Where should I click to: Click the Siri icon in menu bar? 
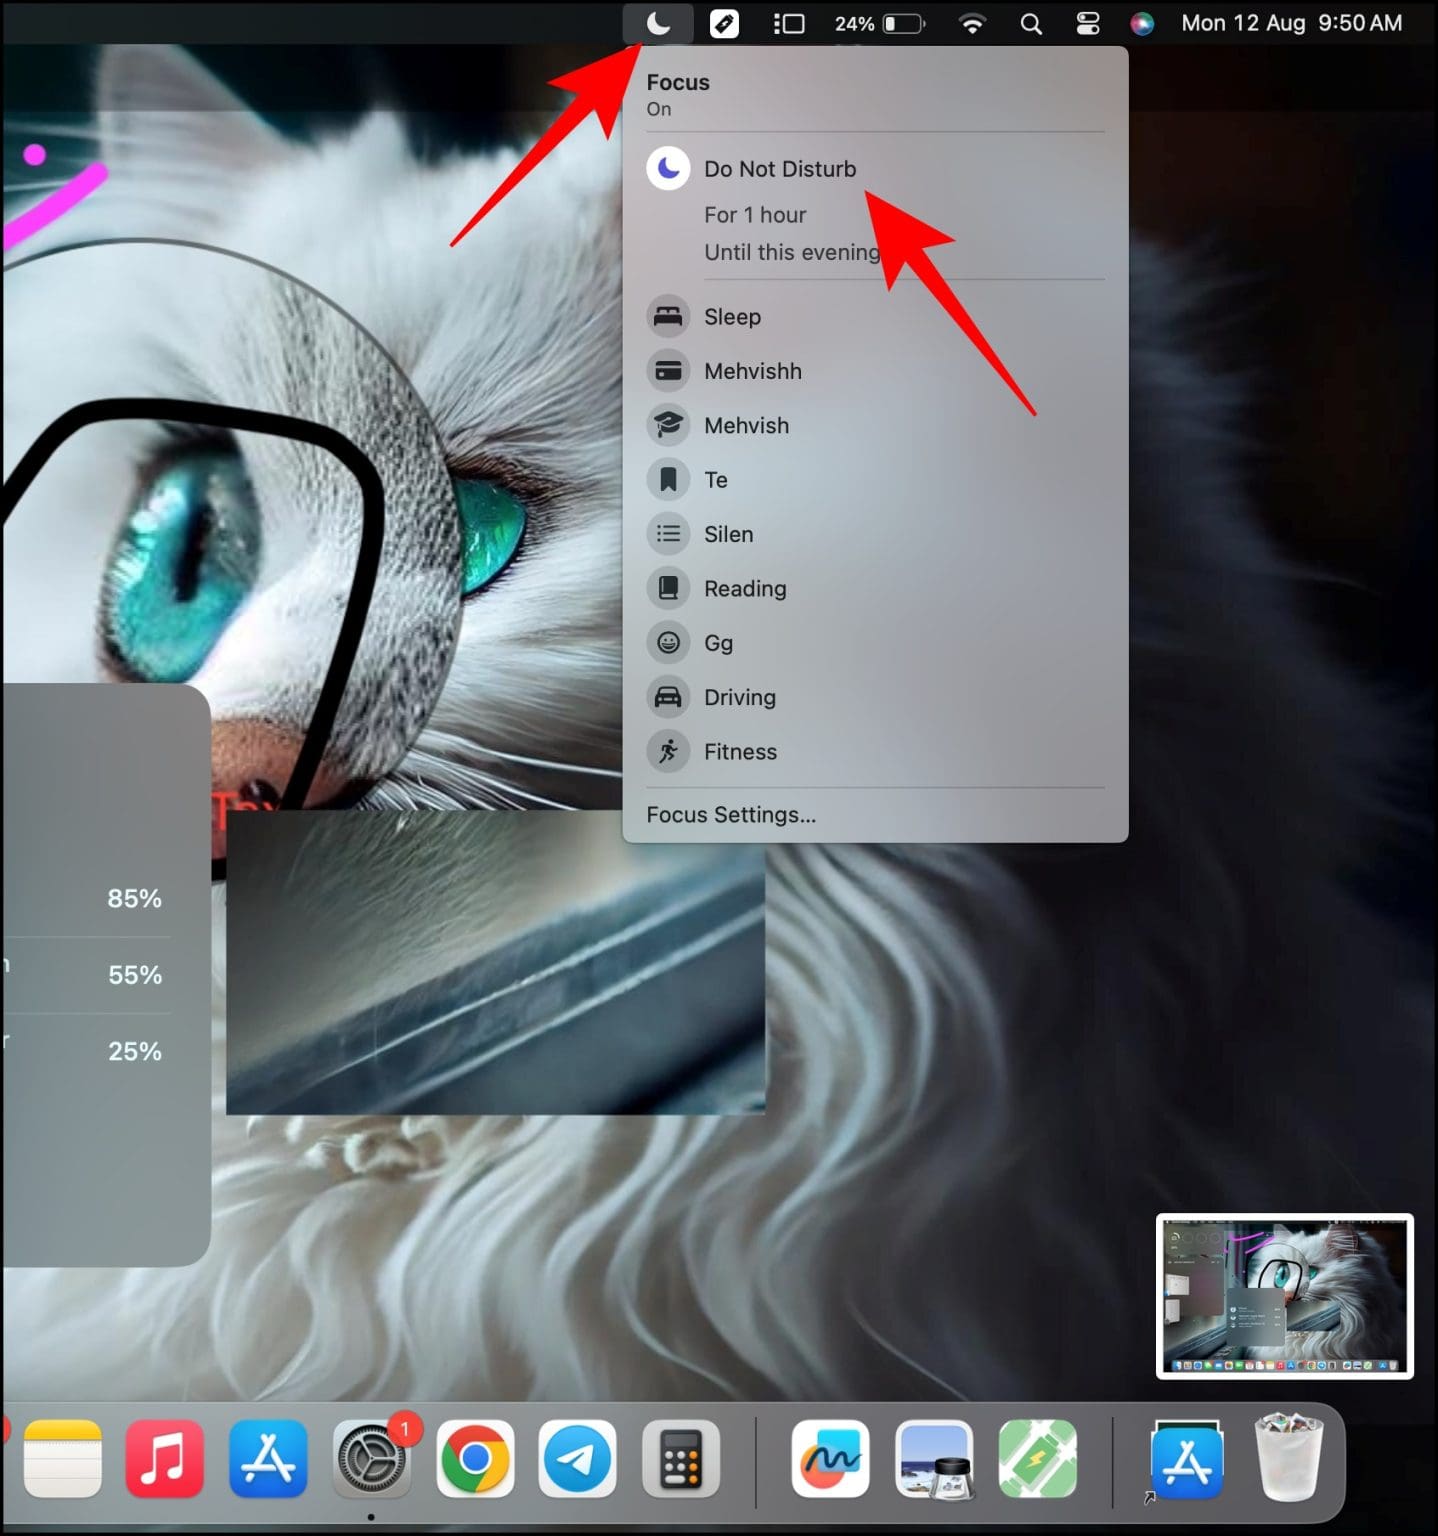tap(1141, 22)
